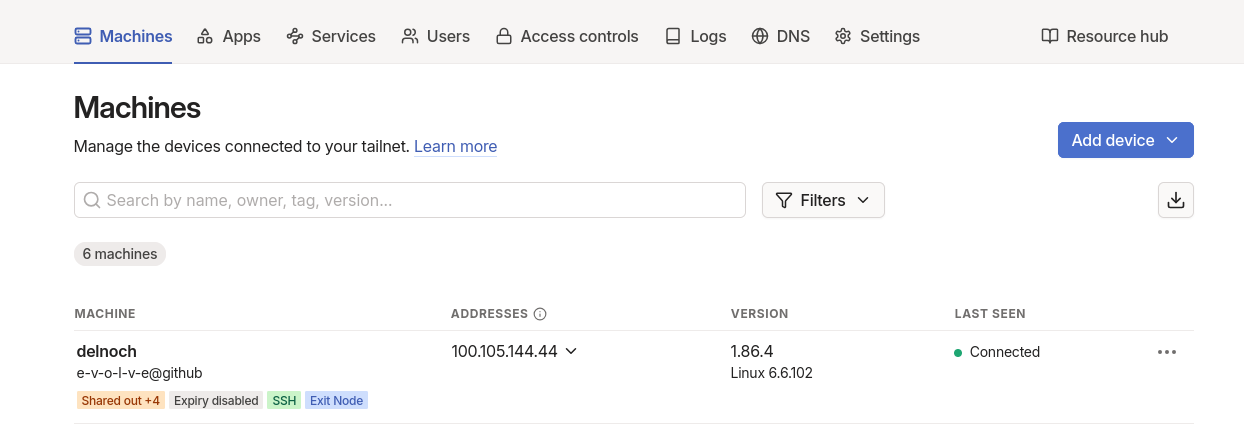Click the Settings gear icon
Screen dimensions: 1244x433
(843, 36)
